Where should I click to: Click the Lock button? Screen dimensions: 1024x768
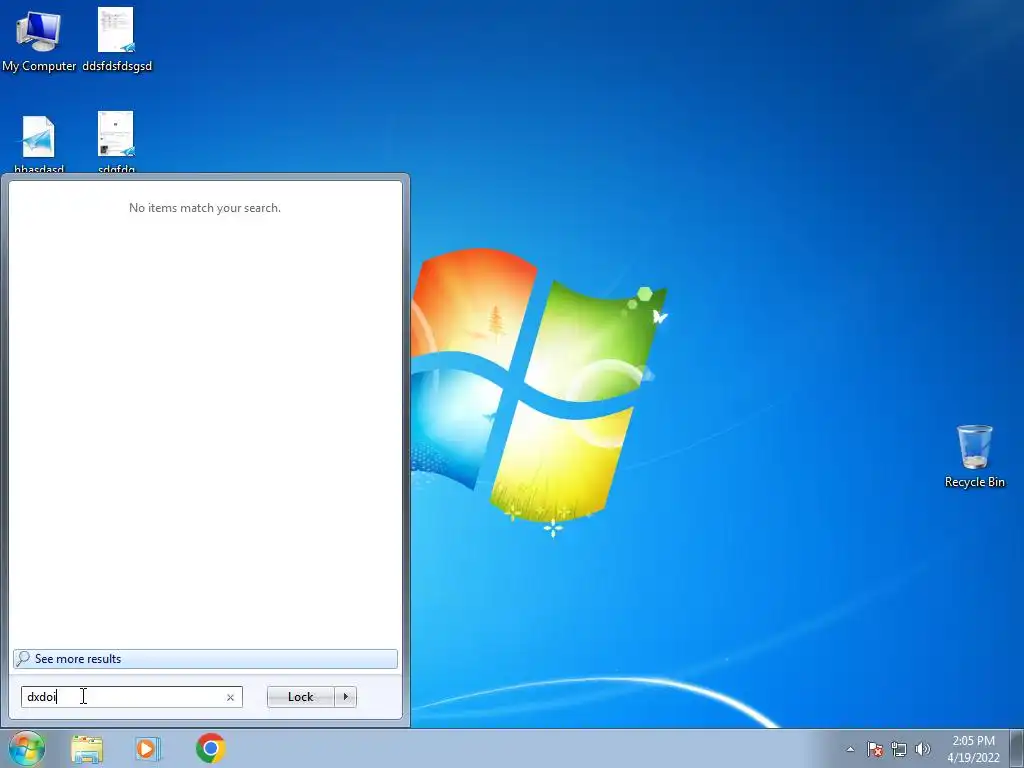[x=300, y=697]
